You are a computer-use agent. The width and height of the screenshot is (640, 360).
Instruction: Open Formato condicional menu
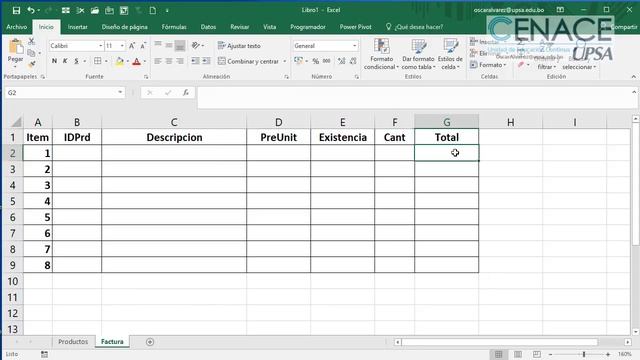[x=381, y=54]
